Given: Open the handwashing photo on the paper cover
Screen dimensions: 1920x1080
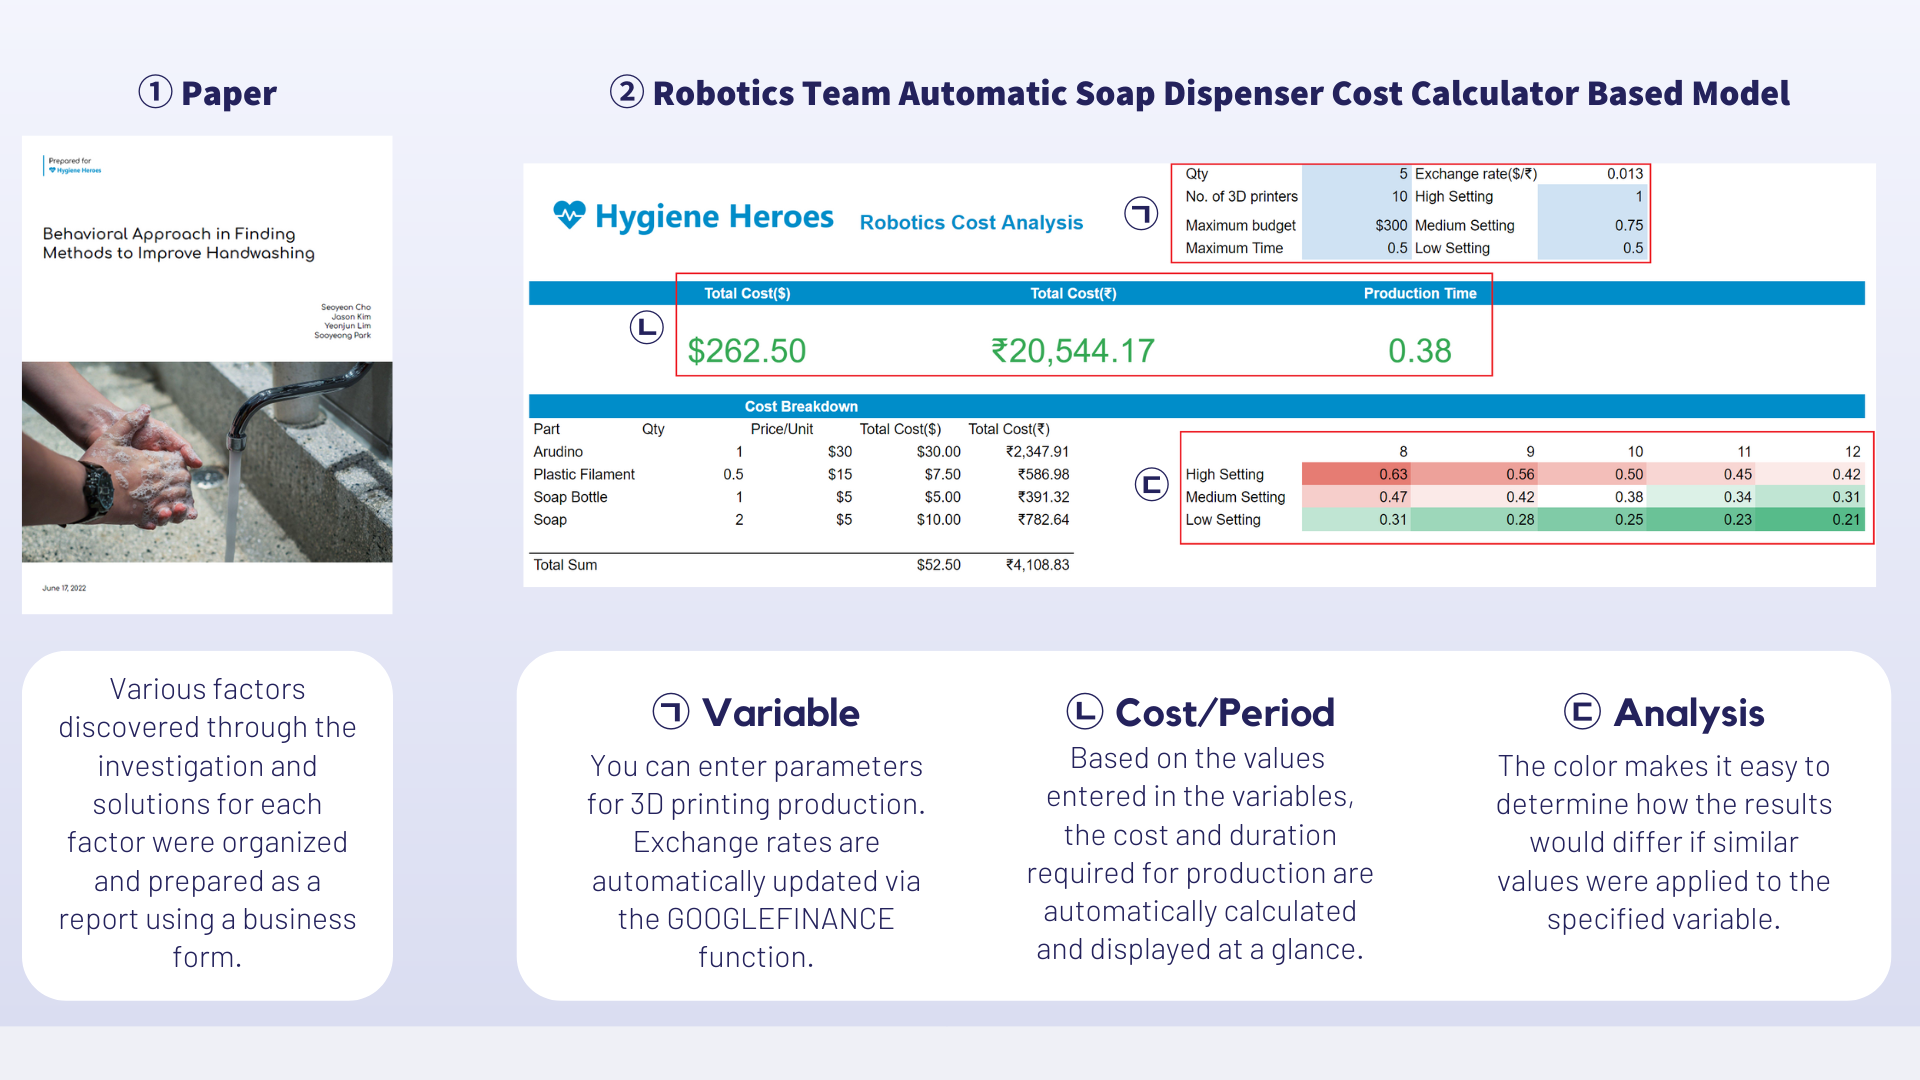Looking at the screenshot, I should click(x=207, y=462).
